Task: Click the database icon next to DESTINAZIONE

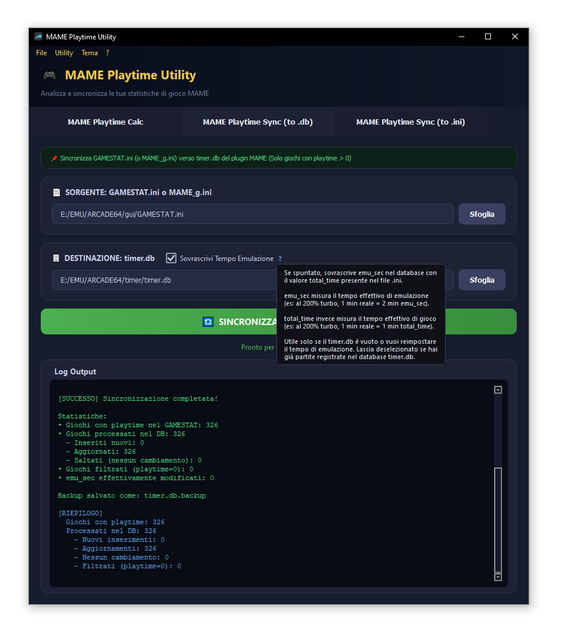Action: [x=56, y=258]
